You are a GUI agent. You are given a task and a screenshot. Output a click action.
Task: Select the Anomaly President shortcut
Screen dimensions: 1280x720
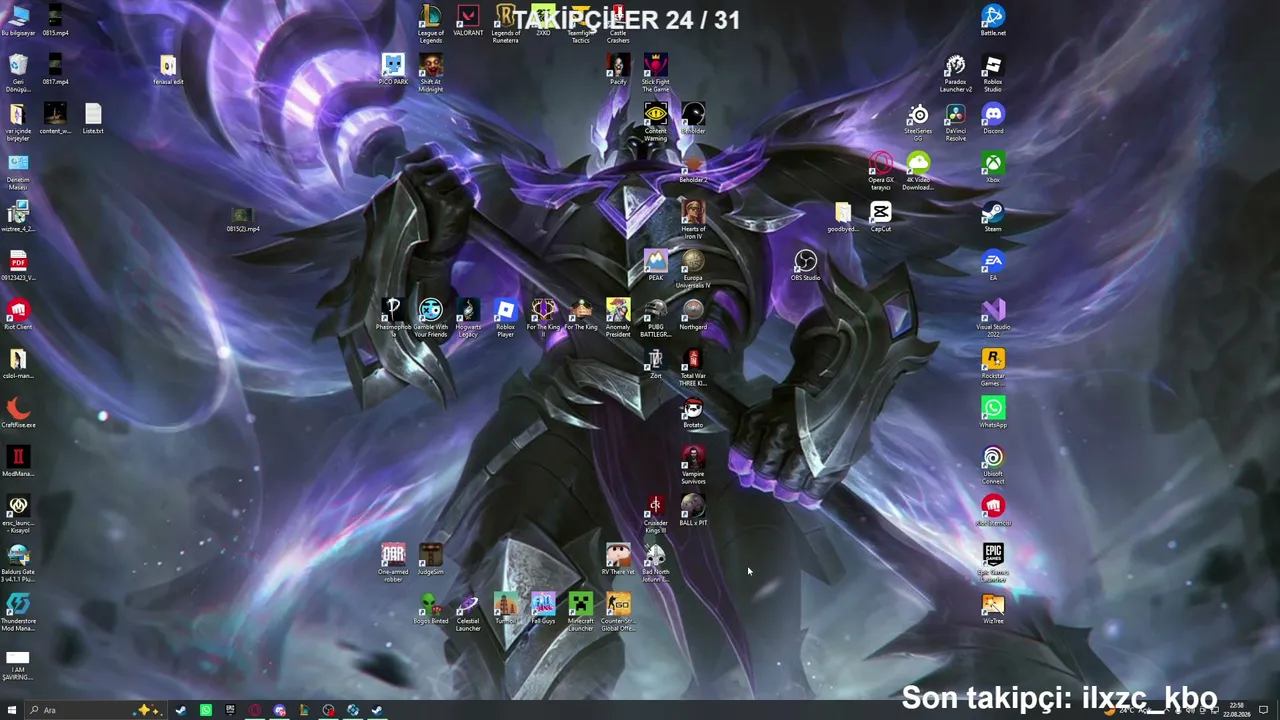point(618,318)
